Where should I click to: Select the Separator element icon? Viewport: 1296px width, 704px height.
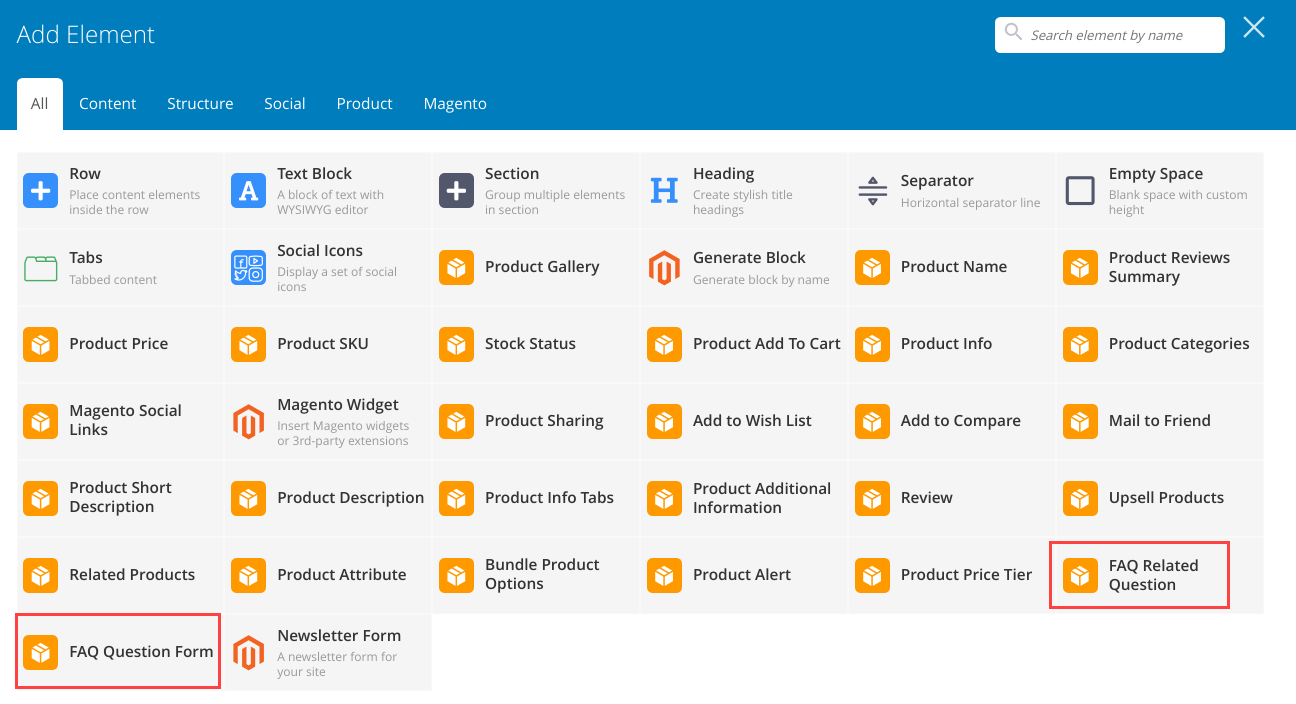coord(872,190)
